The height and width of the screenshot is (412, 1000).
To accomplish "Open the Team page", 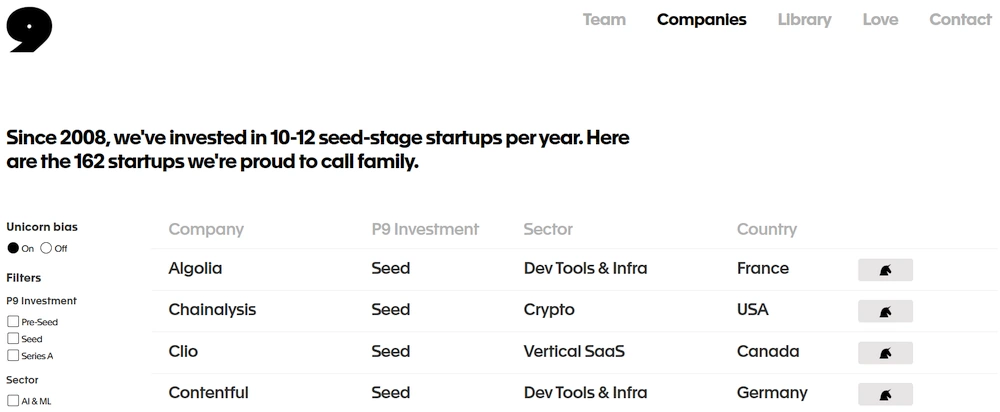I will pyautogui.click(x=604, y=20).
